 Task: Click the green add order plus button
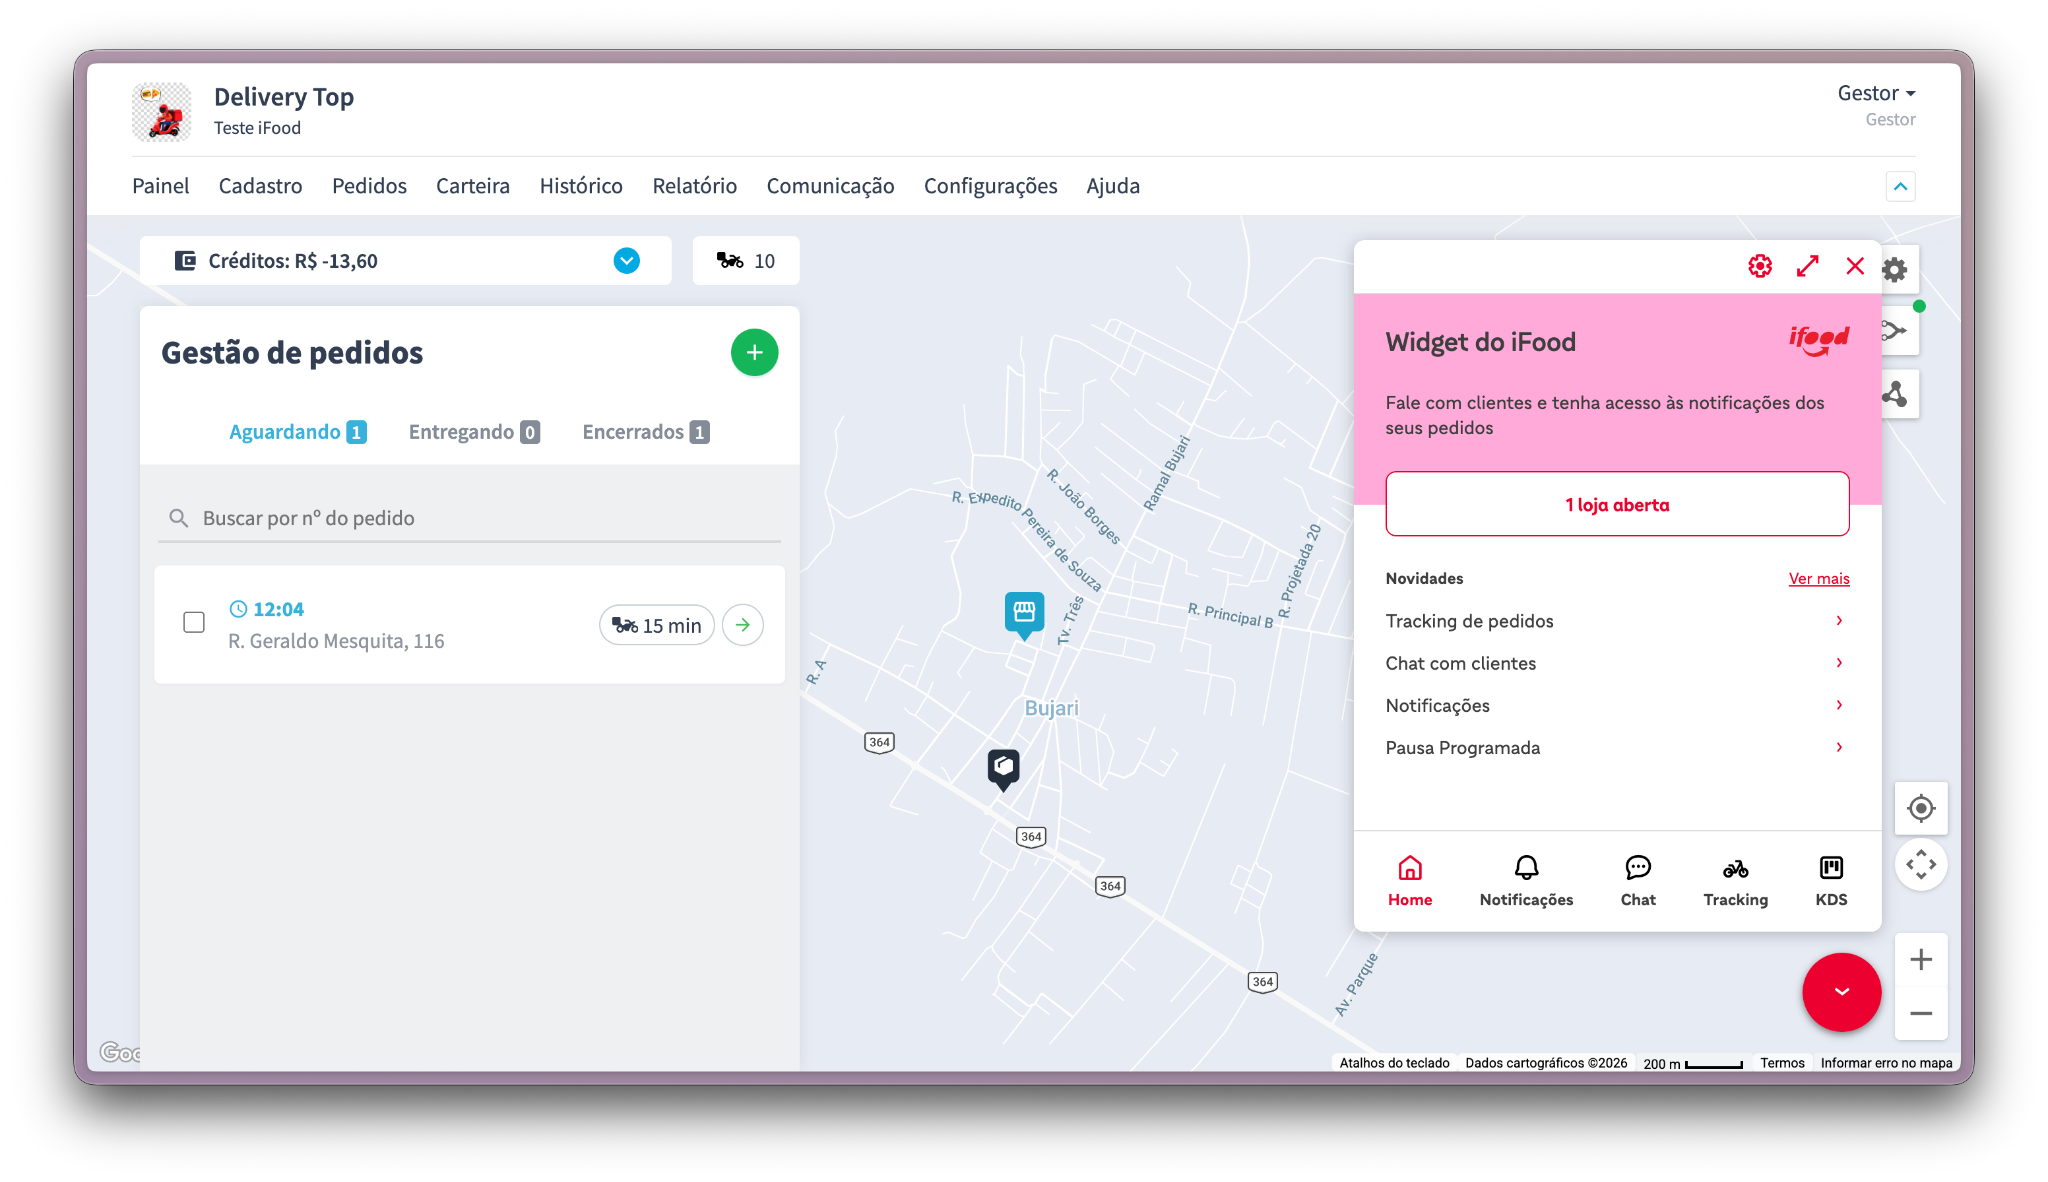pos(754,353)
